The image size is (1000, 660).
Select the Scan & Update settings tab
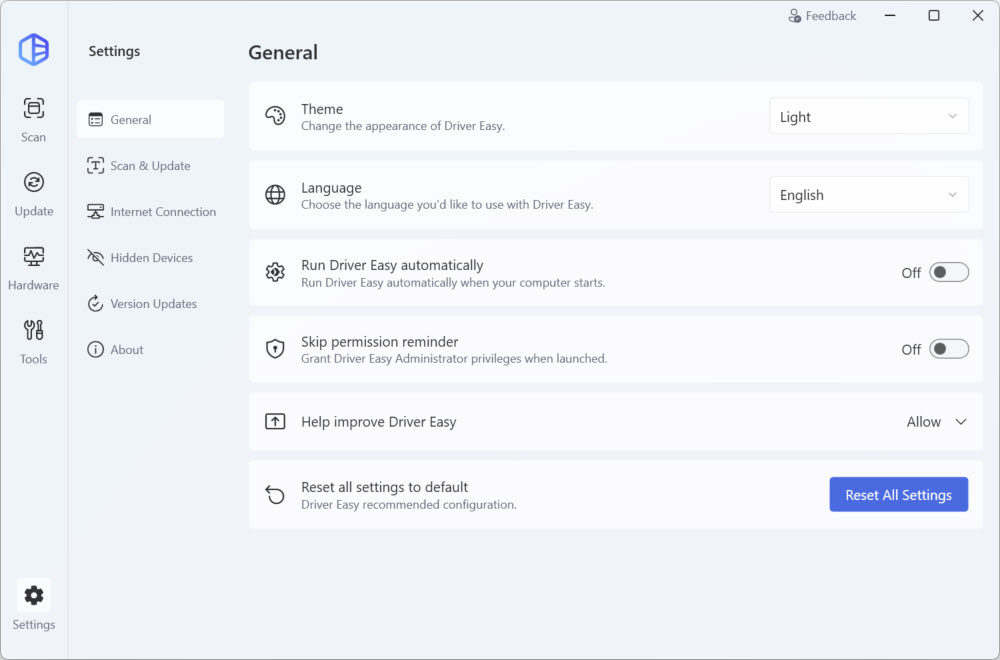coord(150,166)
